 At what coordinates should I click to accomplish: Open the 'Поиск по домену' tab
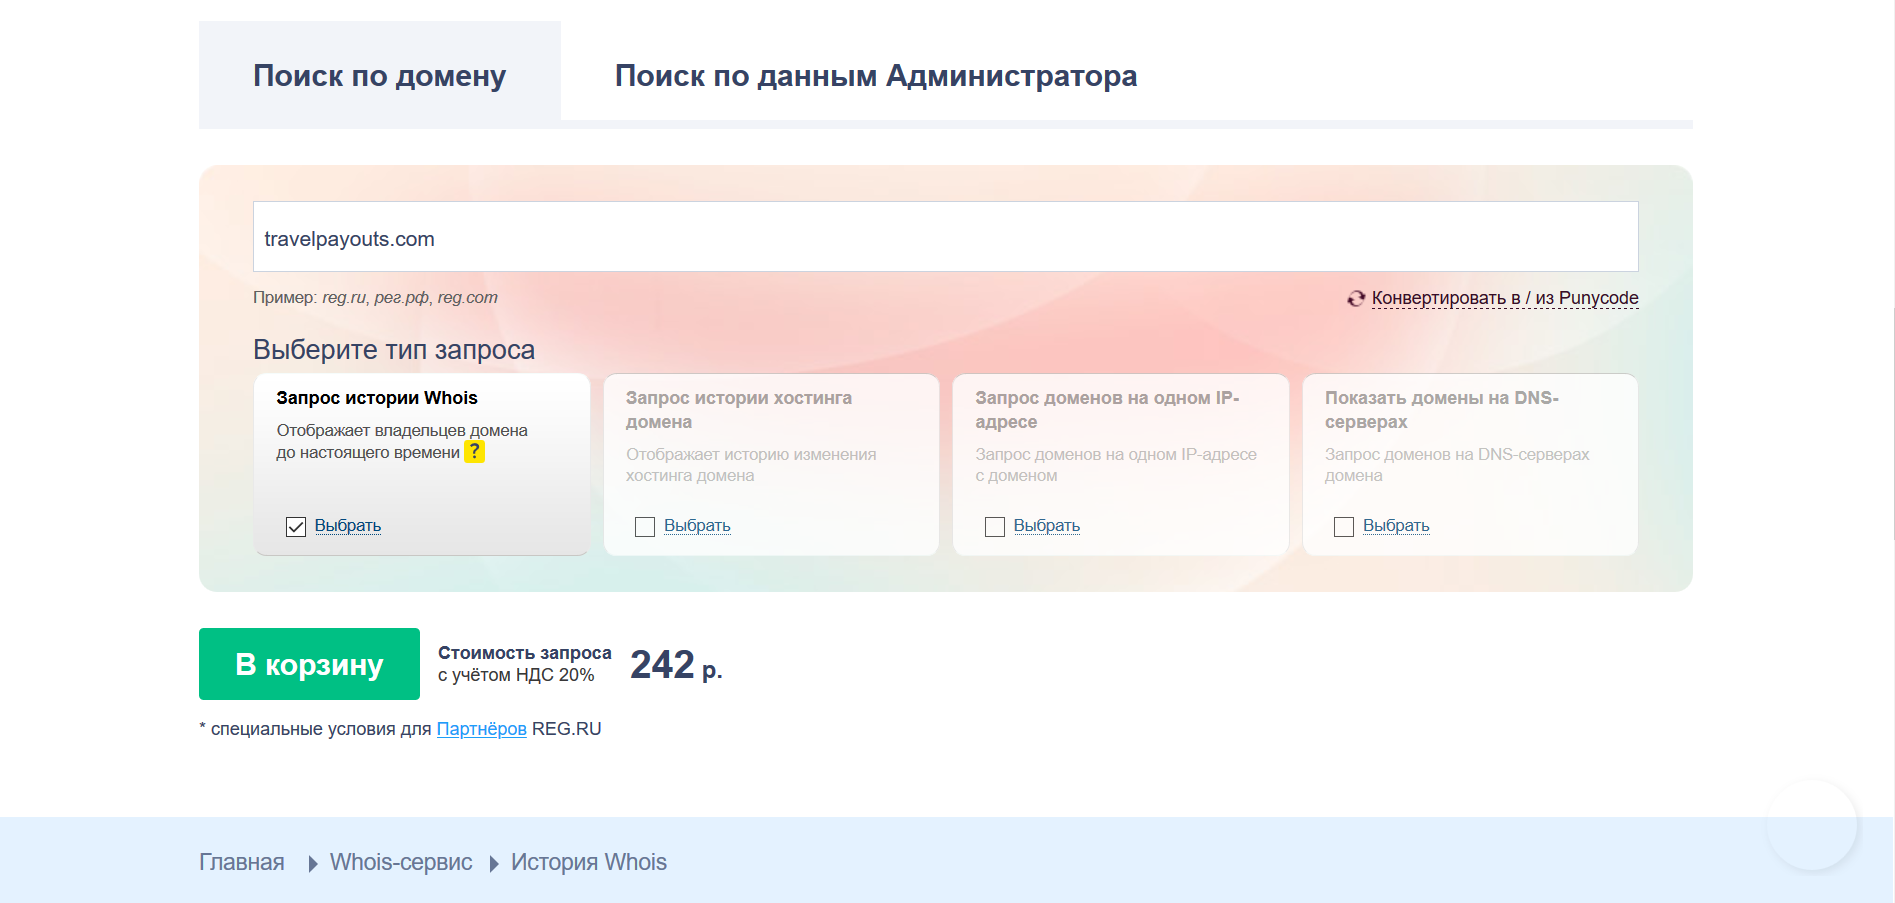tap(379, 76)
